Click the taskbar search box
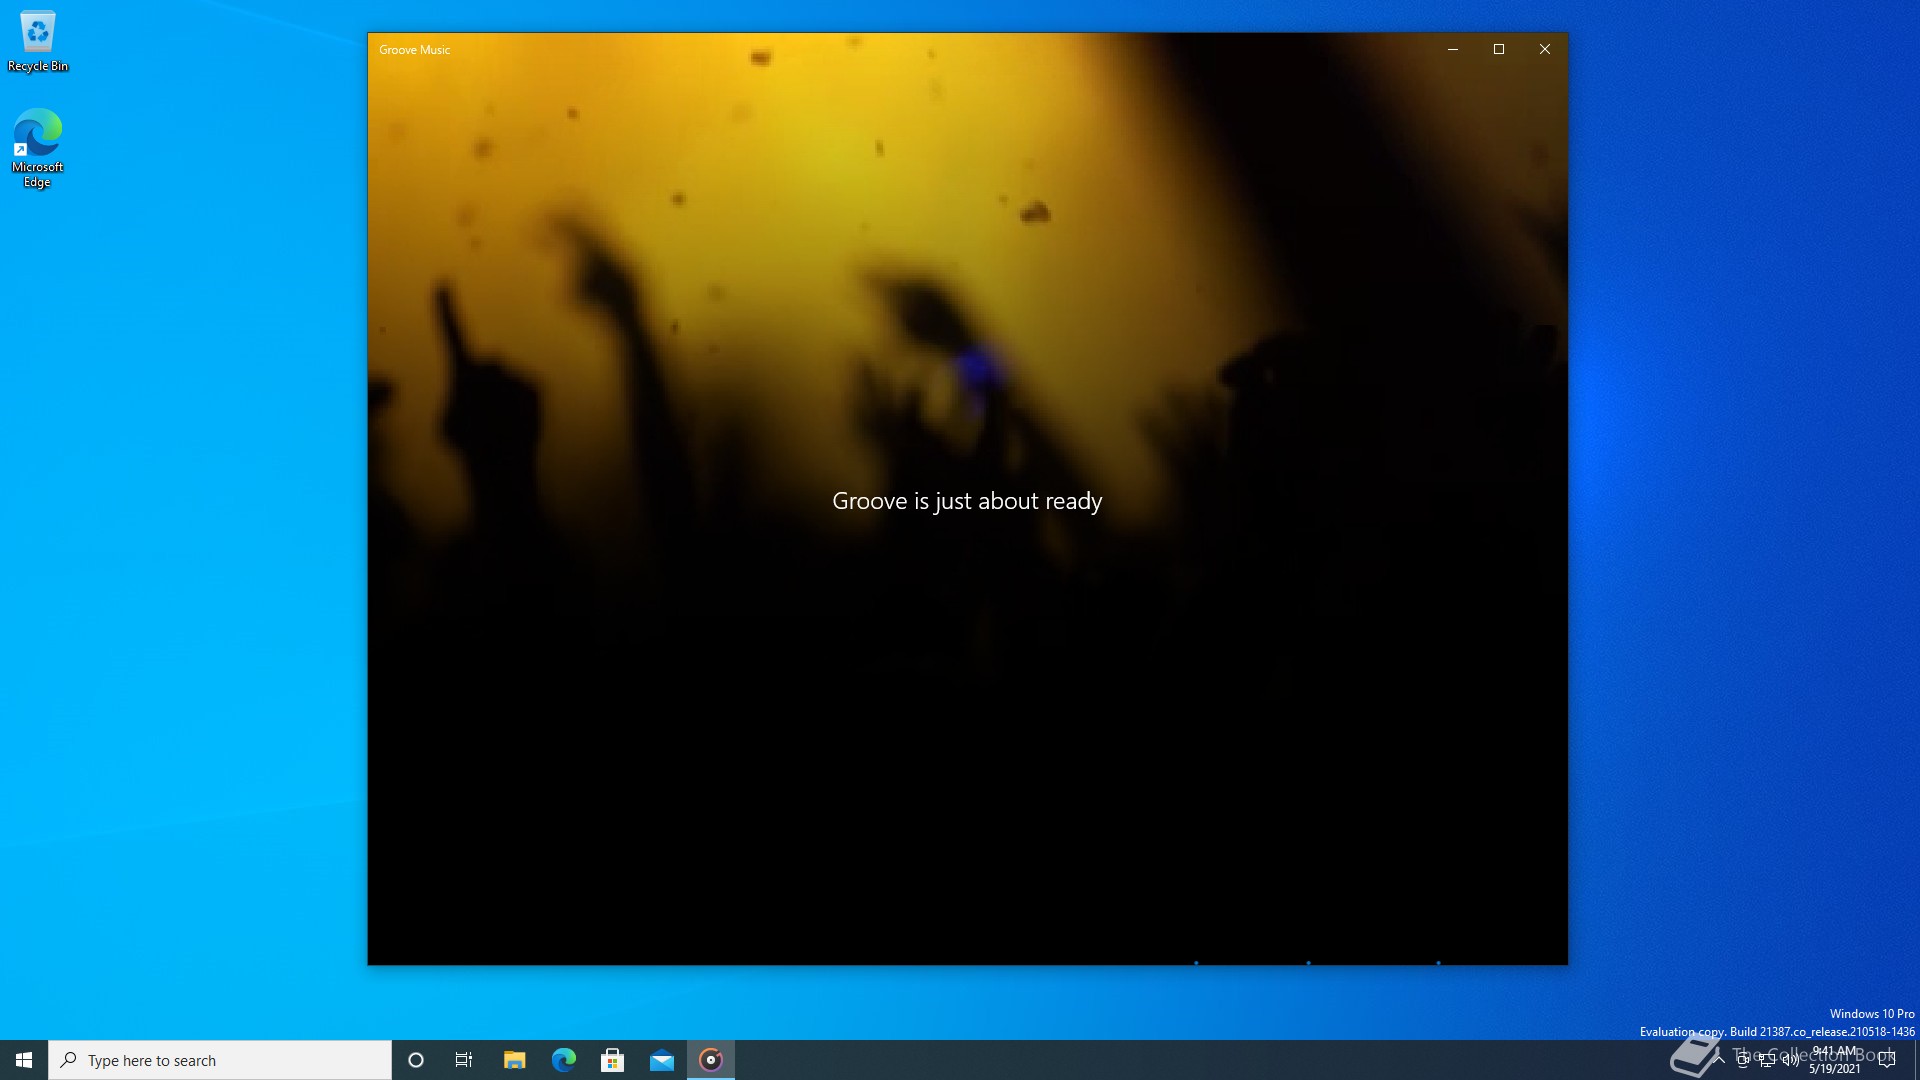This screenshot has height=1080, width=1920. 220,1060
